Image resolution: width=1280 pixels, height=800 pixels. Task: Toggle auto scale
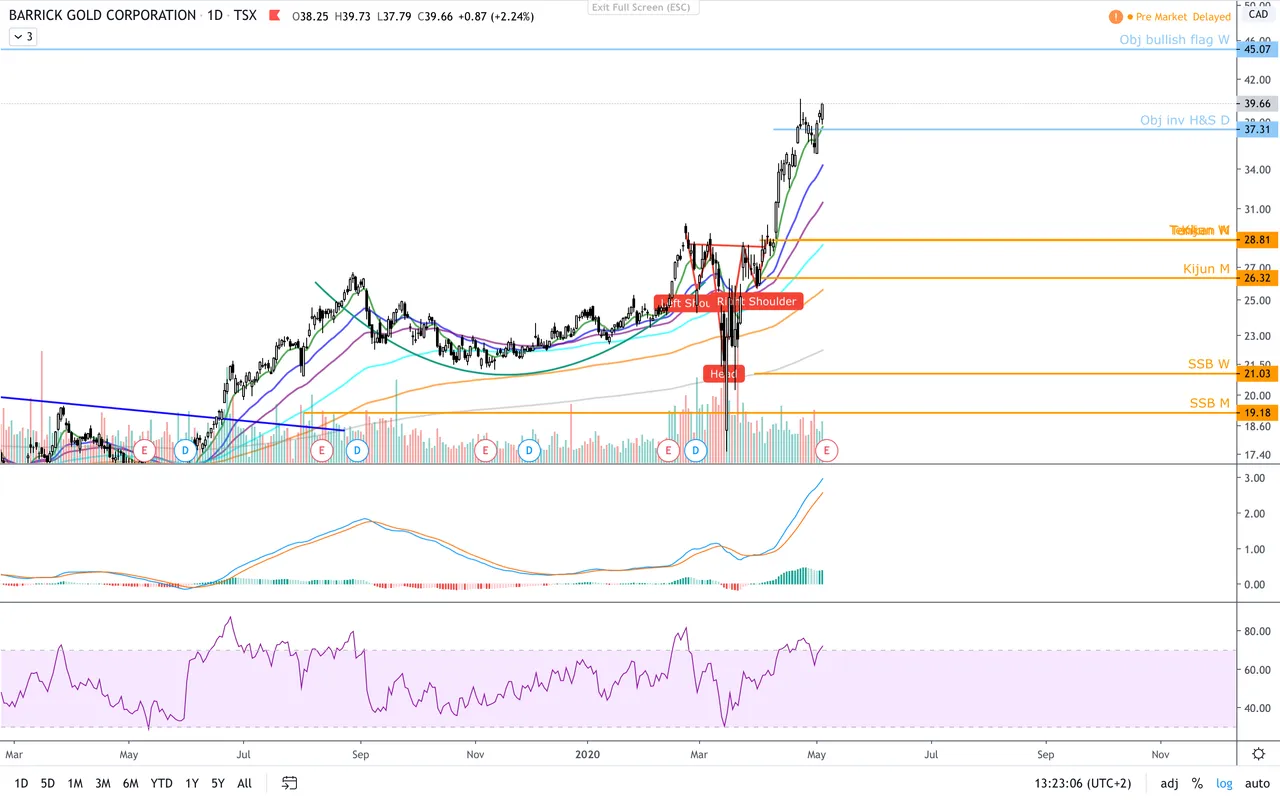1257,783
